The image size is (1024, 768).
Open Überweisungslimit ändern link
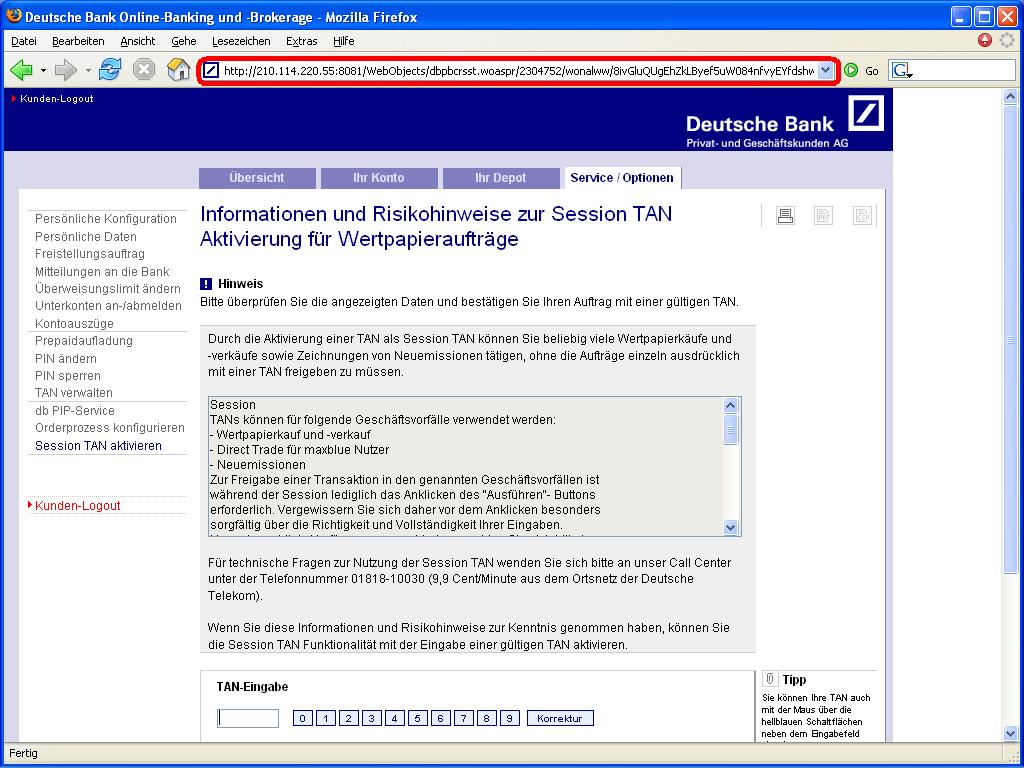108,289
